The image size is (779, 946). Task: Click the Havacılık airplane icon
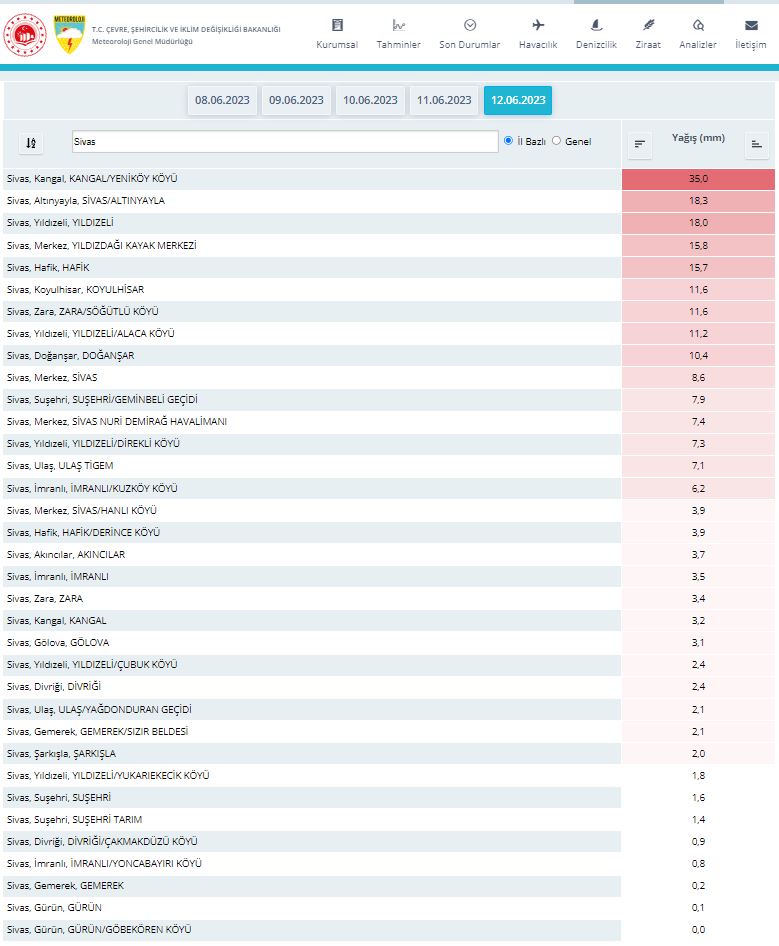click(x=538, y=25)
